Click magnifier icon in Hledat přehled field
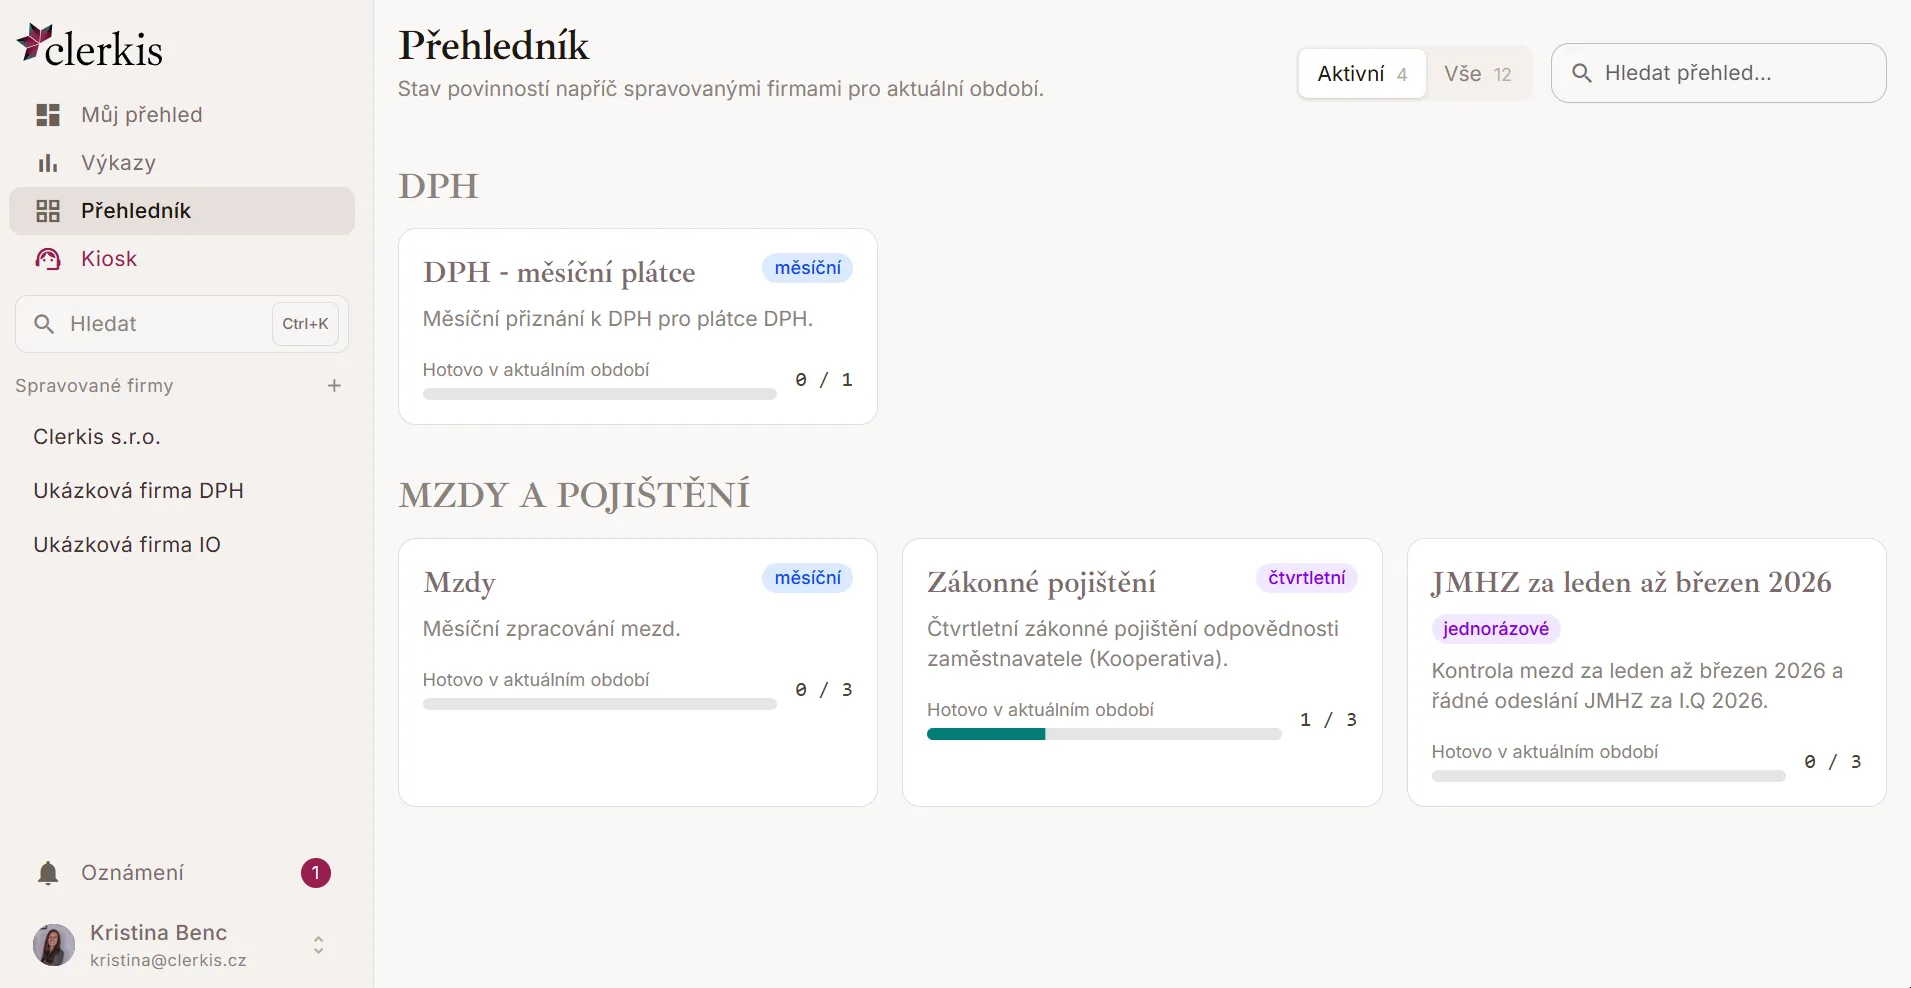The image size is (1911, 988). (x=1582, y=73)
